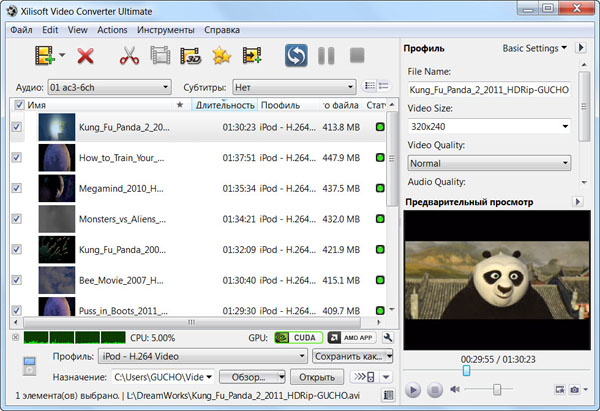The width and height of the screenshot is (600, 411).
Task: Open the Actions menu
Action: (x=112, y=29)
